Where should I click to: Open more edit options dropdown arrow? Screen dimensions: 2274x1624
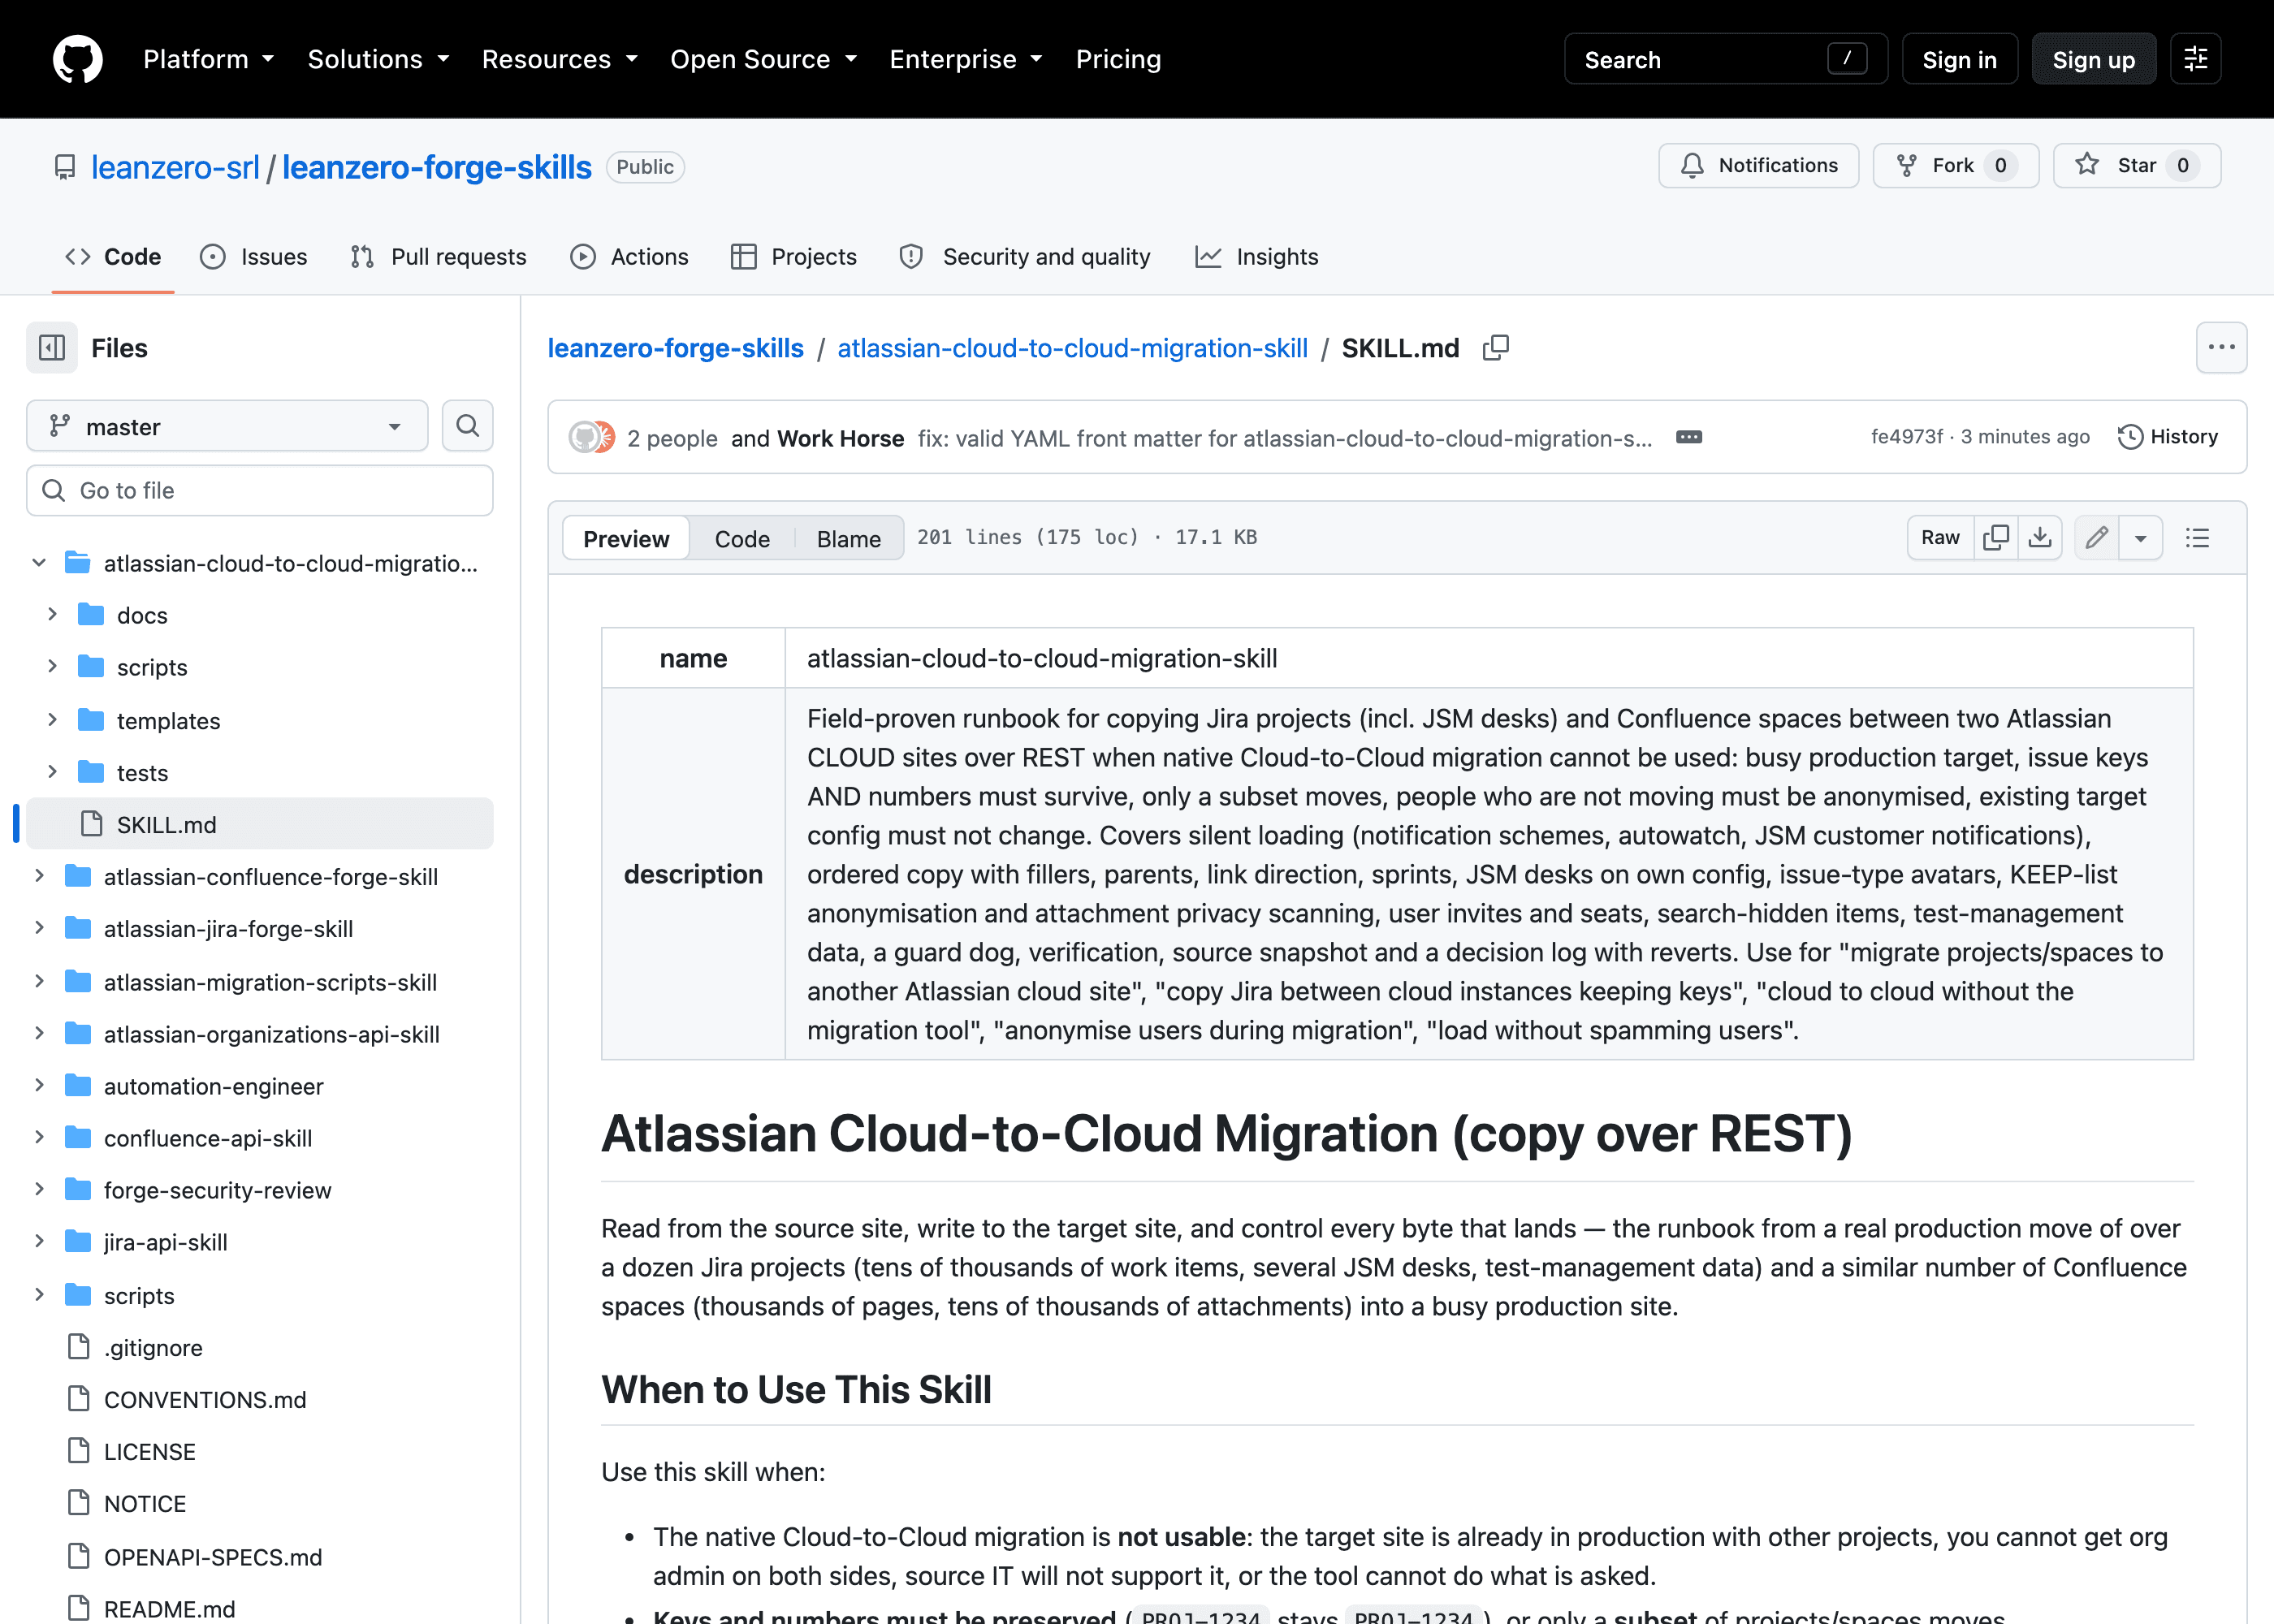click(x=2141, y=538)
